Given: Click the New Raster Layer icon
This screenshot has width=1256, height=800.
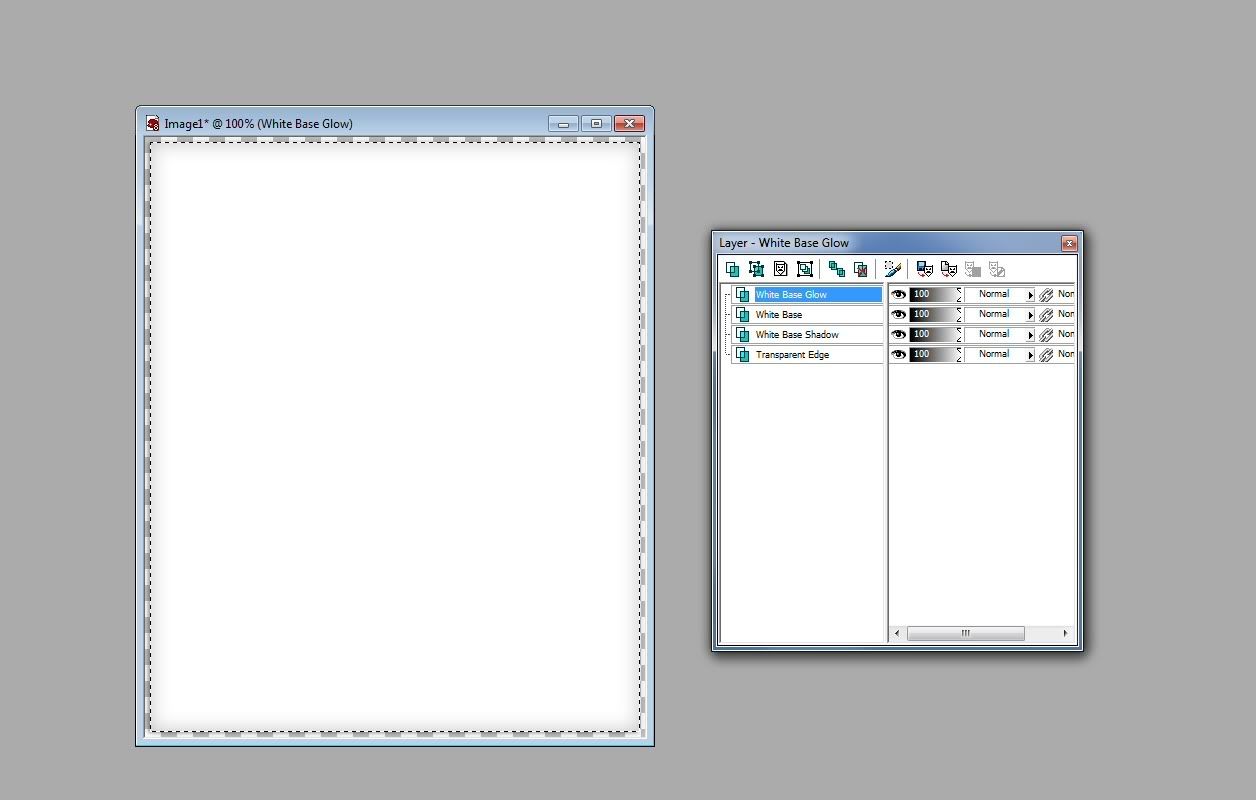Looking at the screenshot, I should click(732, 269).
